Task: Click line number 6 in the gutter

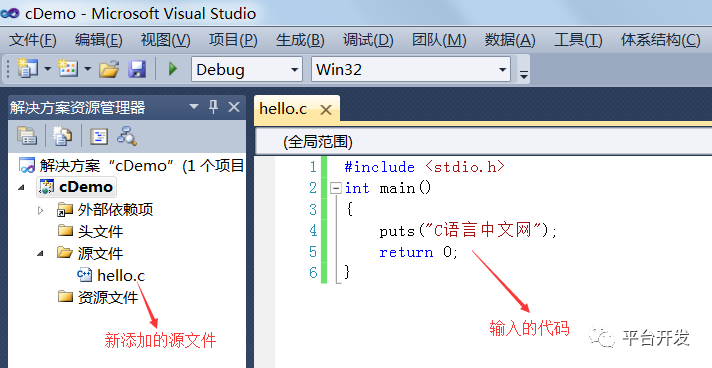Action: pos(313,273)
